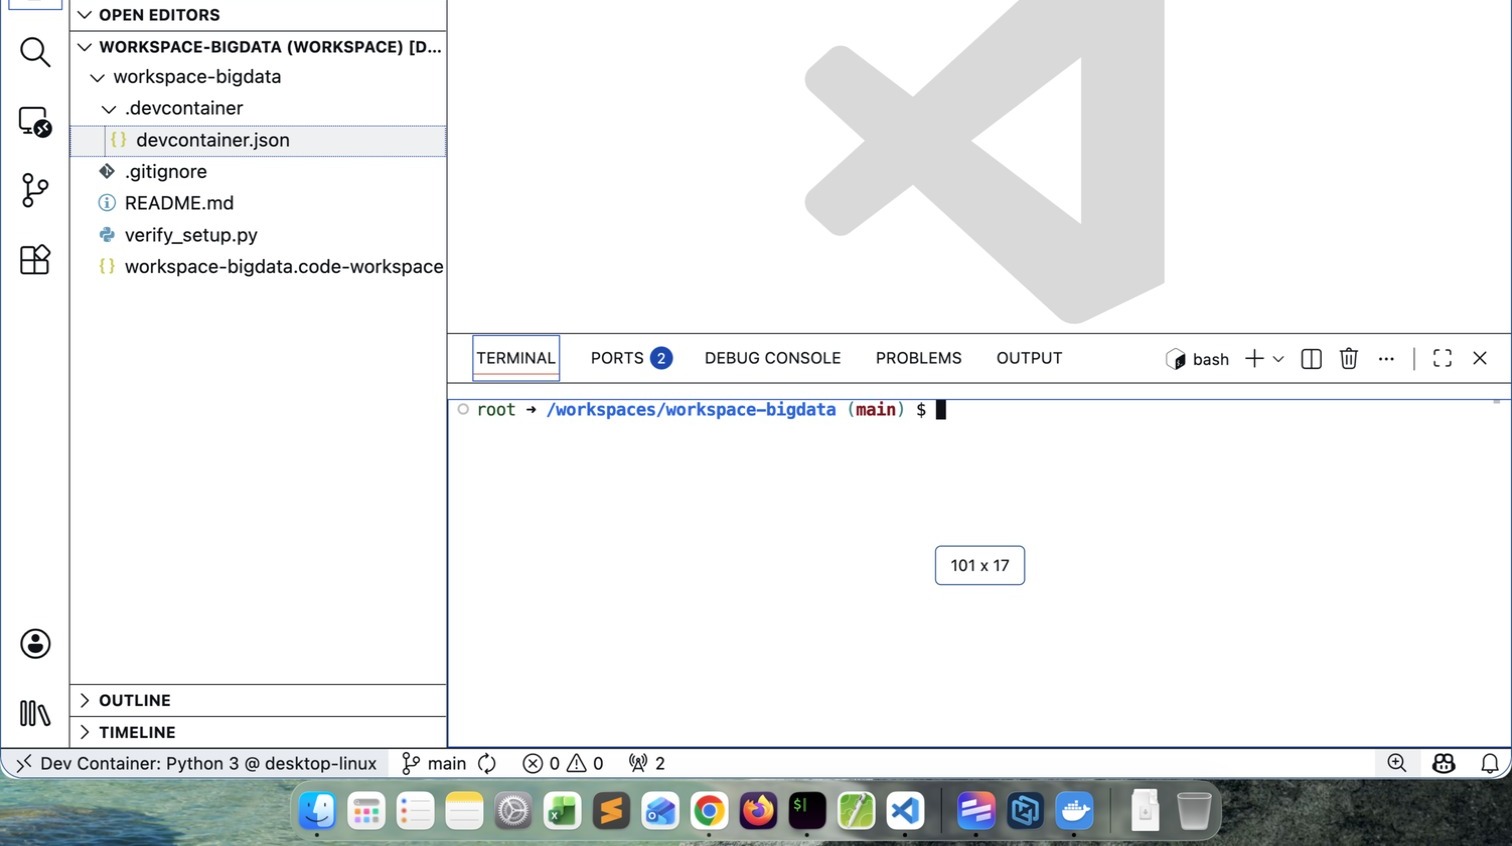Open the Search view in the activity bar

[x=35, y=52]
